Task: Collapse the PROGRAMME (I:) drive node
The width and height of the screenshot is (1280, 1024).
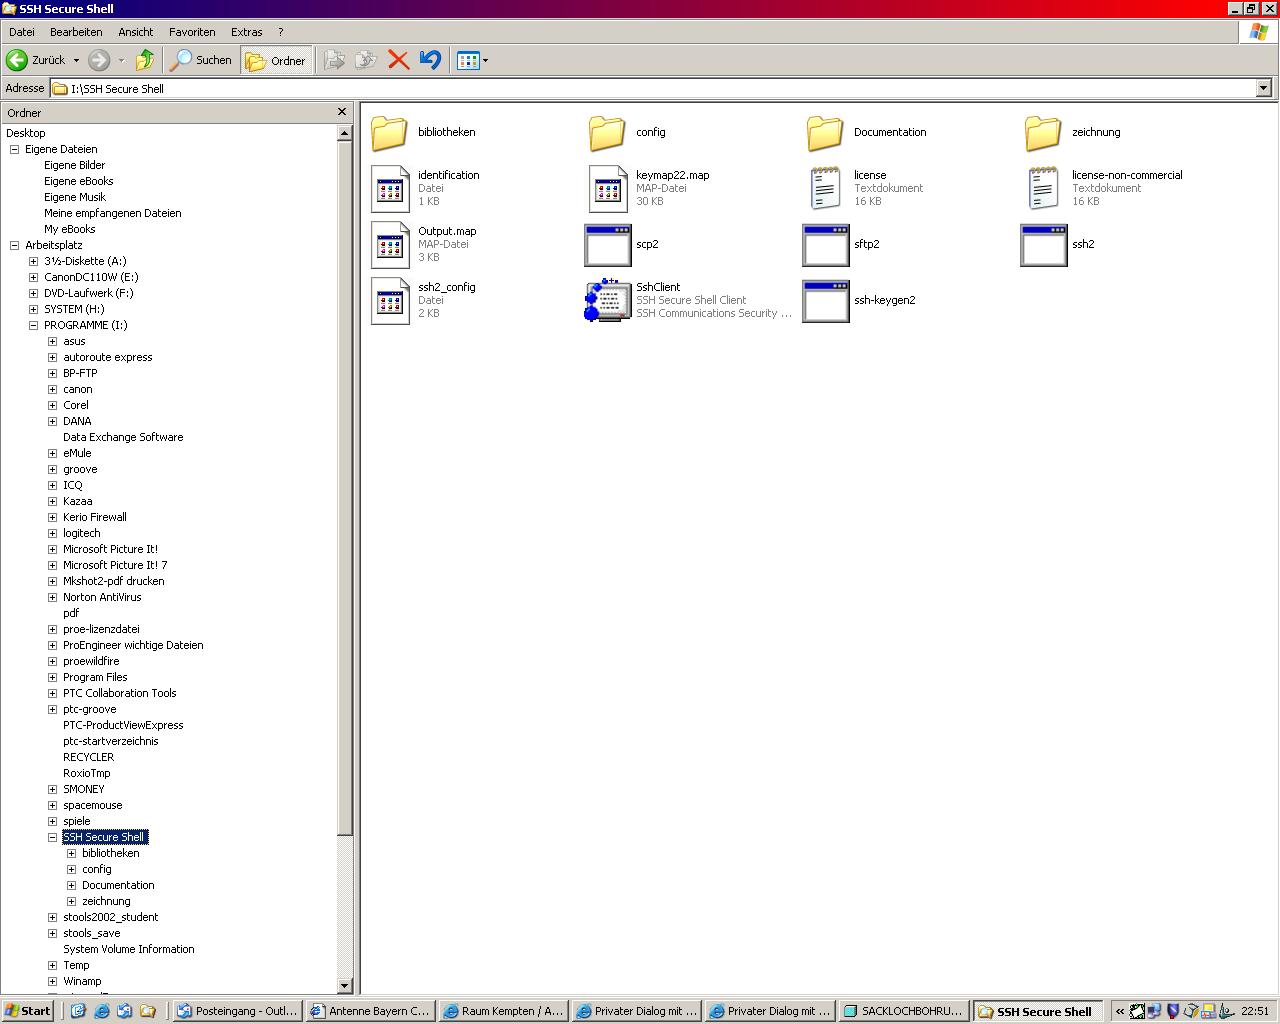Action: click(x=33, y=325)
